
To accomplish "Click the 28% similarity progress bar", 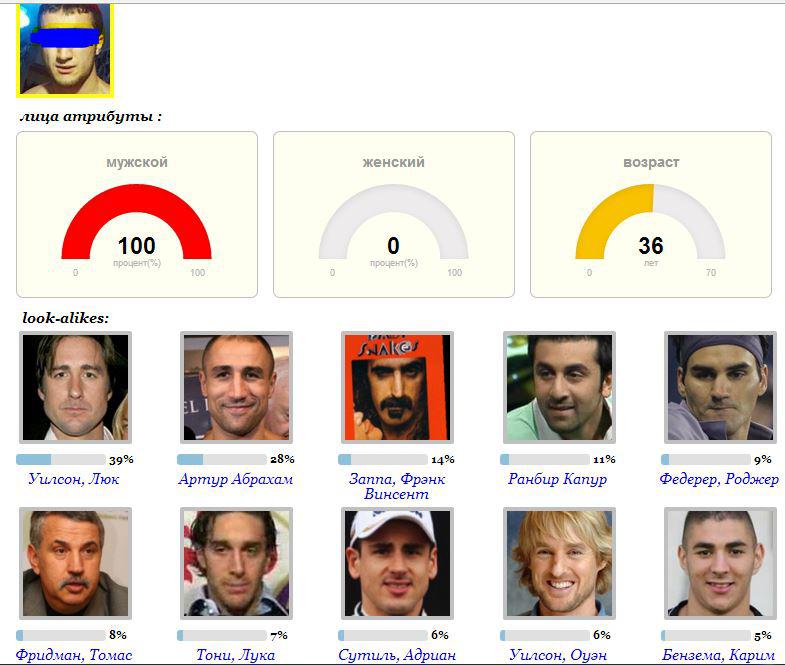I will click(222, 459).
